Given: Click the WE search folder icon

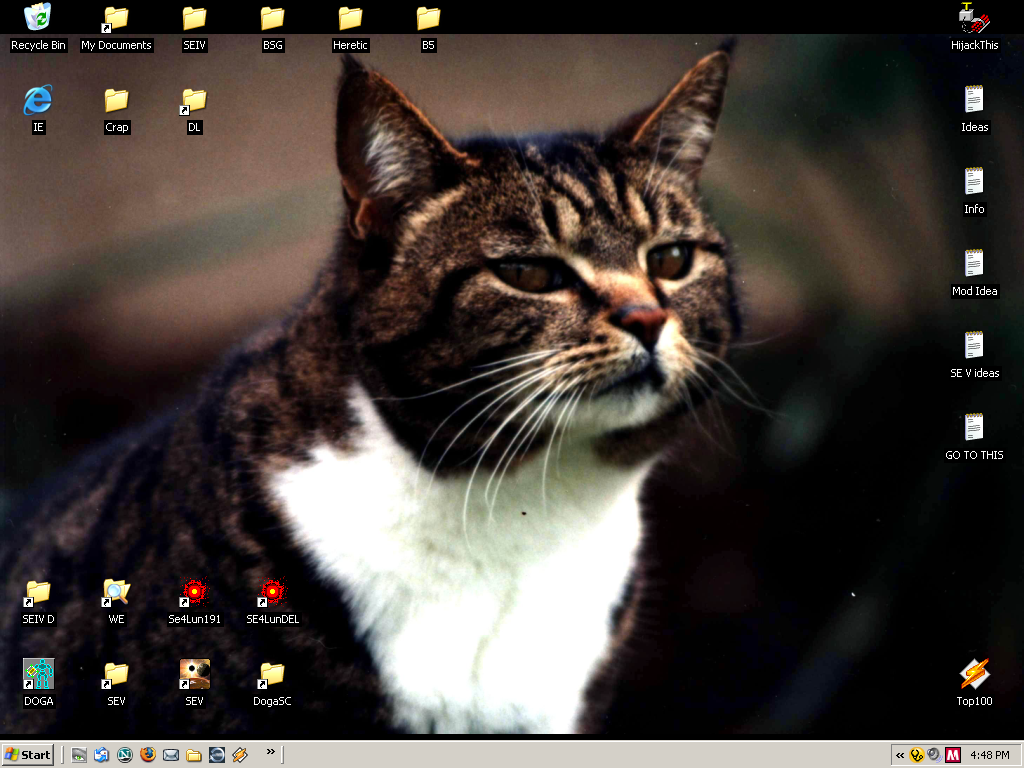Looking at the screenshot, I should click(x=116, y=592).
